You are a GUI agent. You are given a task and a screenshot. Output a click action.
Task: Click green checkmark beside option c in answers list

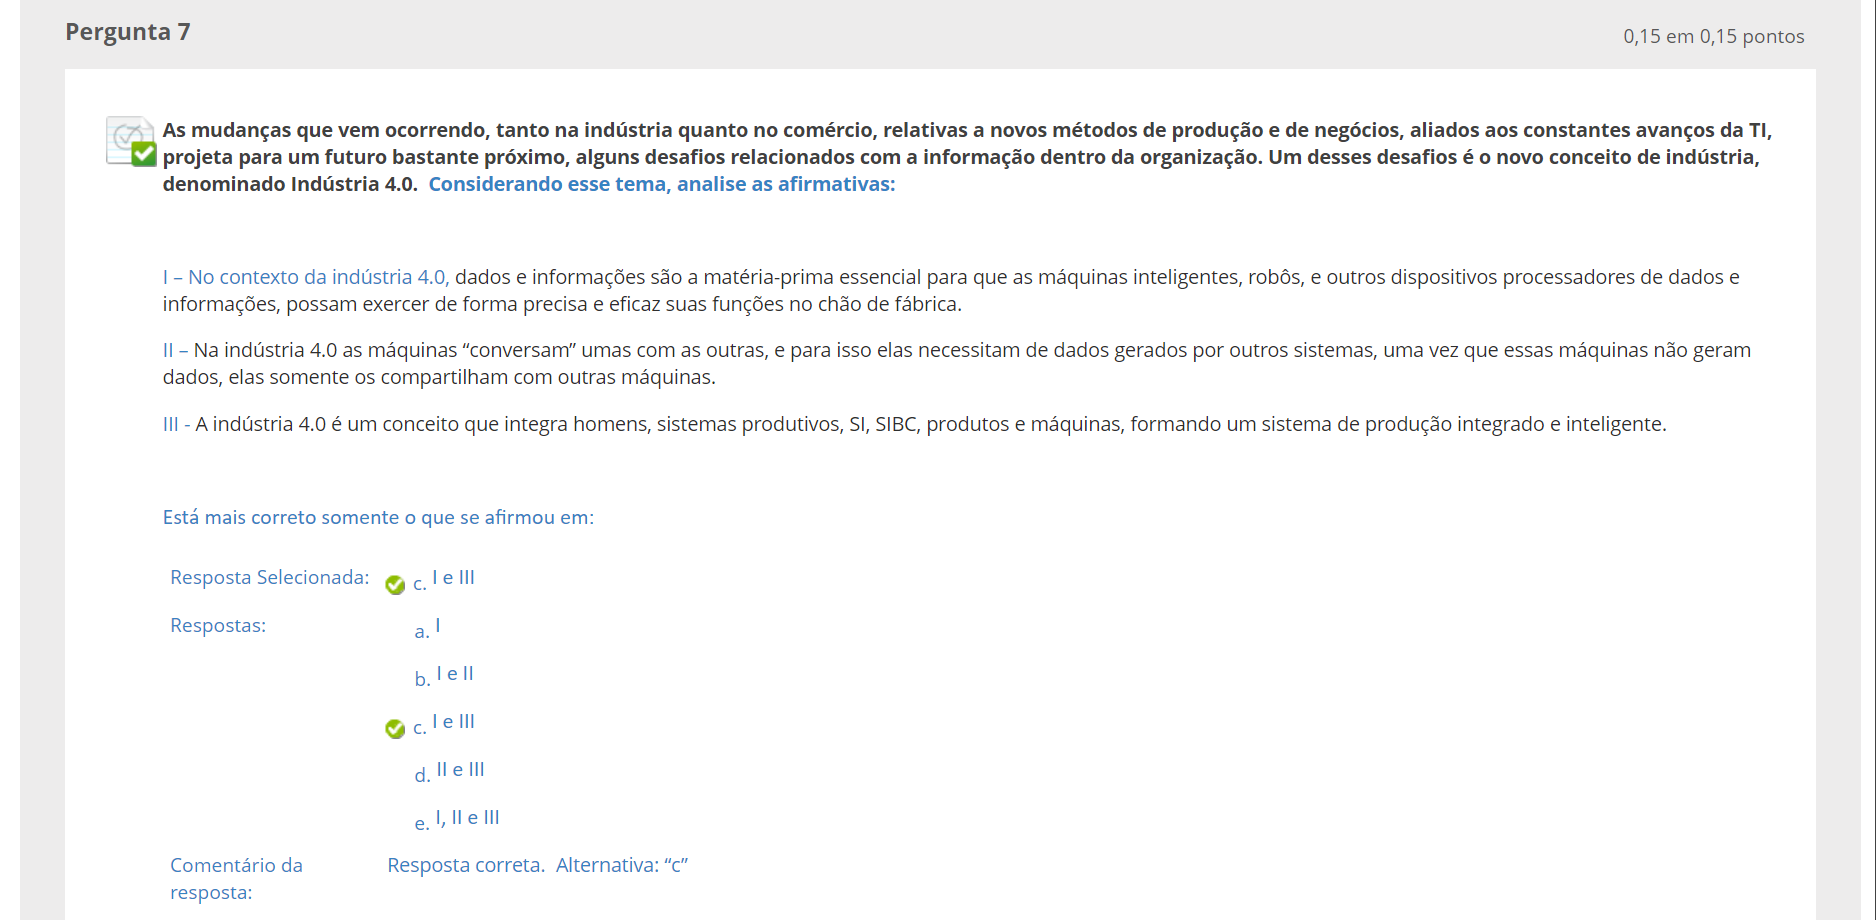click(395, 729)
